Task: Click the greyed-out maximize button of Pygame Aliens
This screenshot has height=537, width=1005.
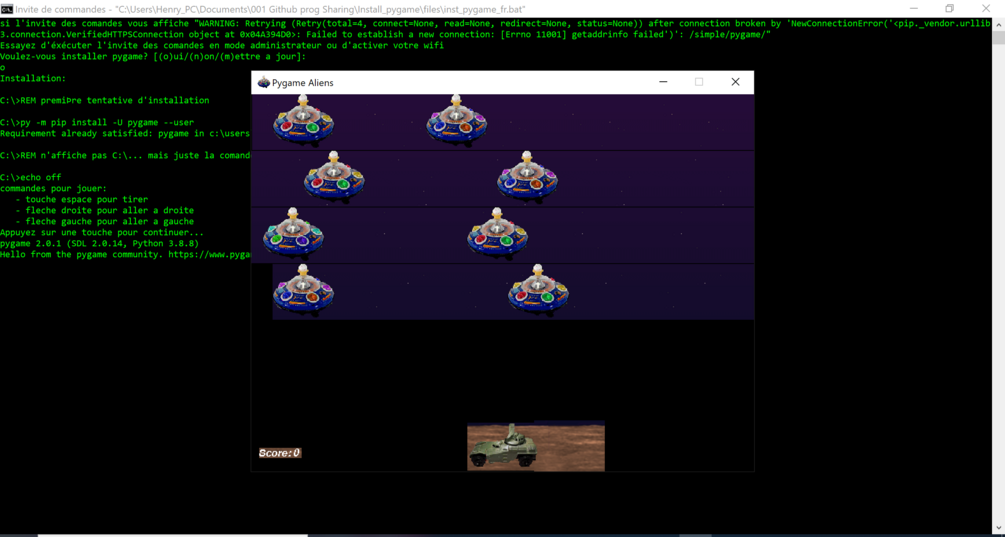Action: pos(699,82)
